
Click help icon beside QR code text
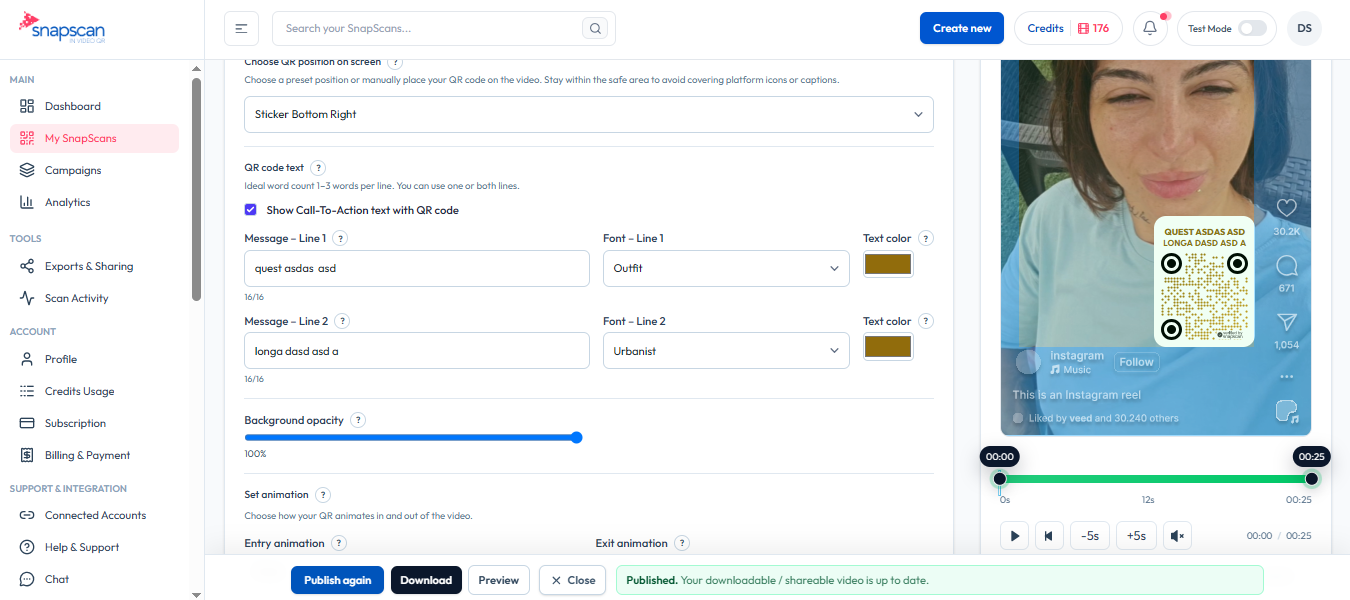coord(318,168)
